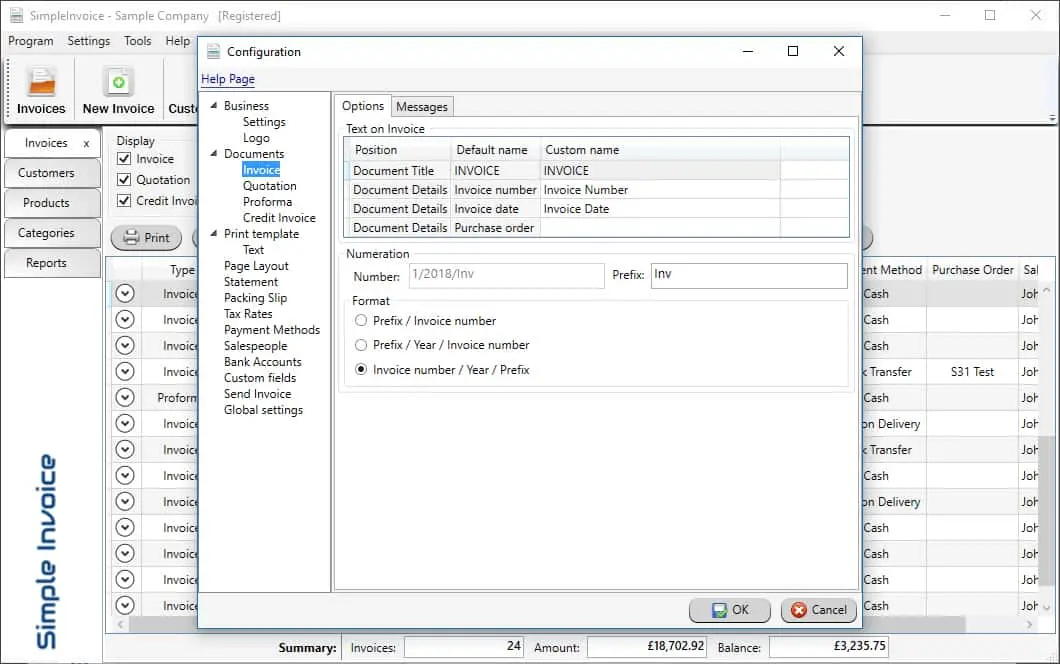This screenshot has width=1060, height=664.
Task: Collapse the Documents tree node
Action: pos(214,153)
